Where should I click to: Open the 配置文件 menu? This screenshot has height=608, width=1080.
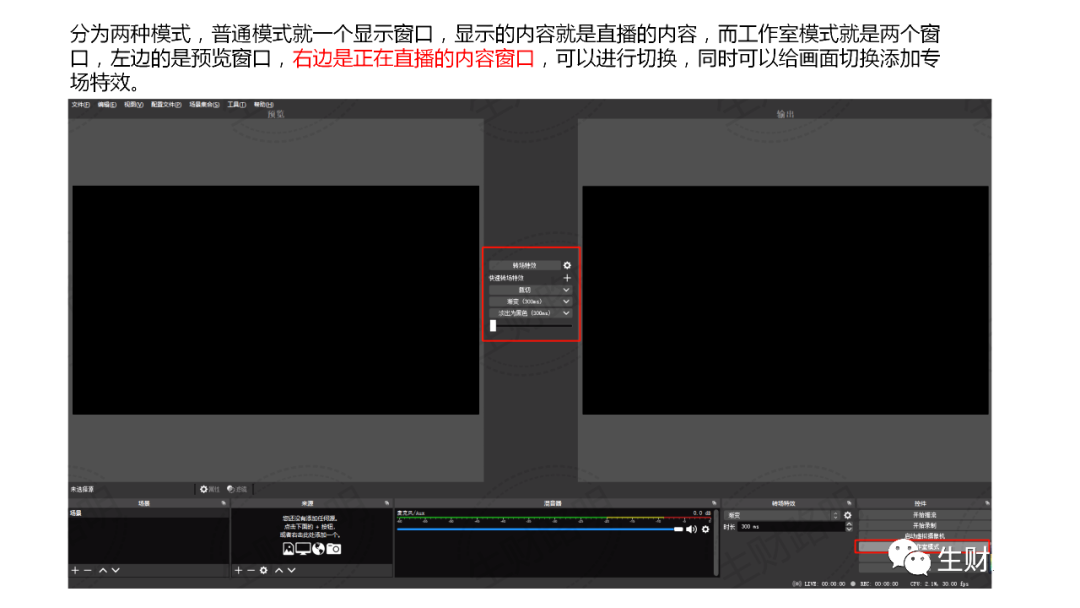pos(166,105)
